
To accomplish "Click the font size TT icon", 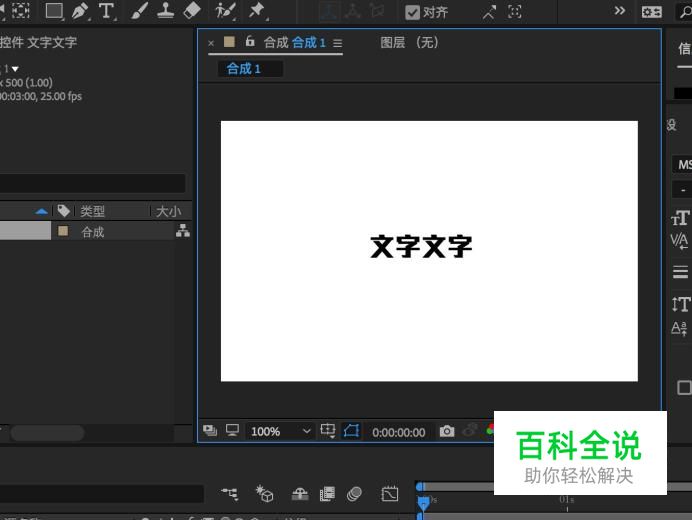I will coord(680,218).
